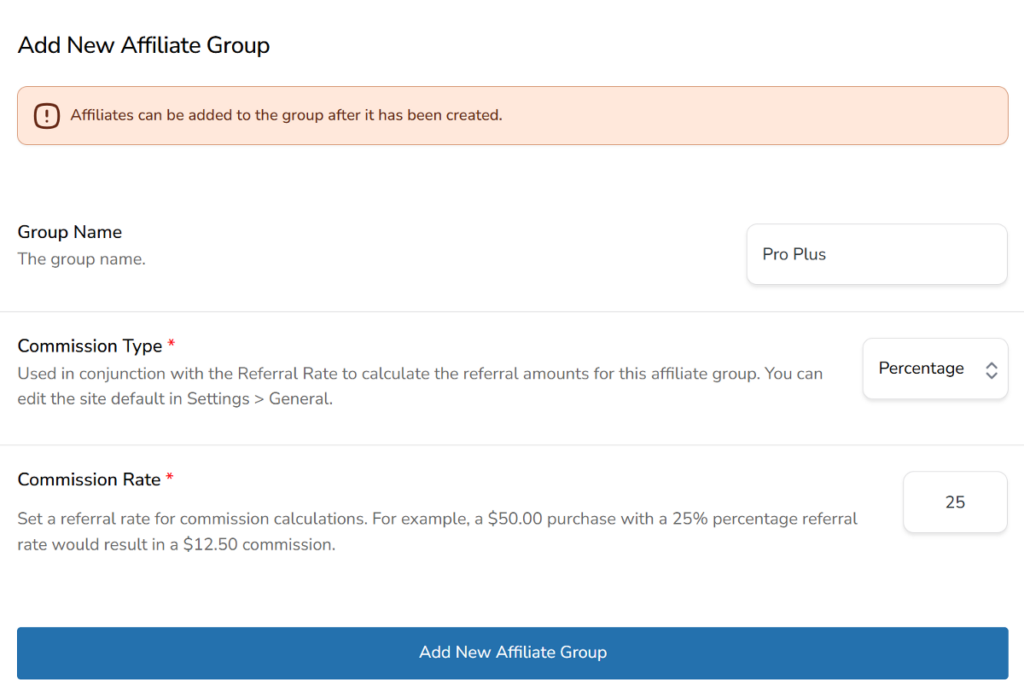
Task: Click the Group Name field label
Action: (69, 231)
